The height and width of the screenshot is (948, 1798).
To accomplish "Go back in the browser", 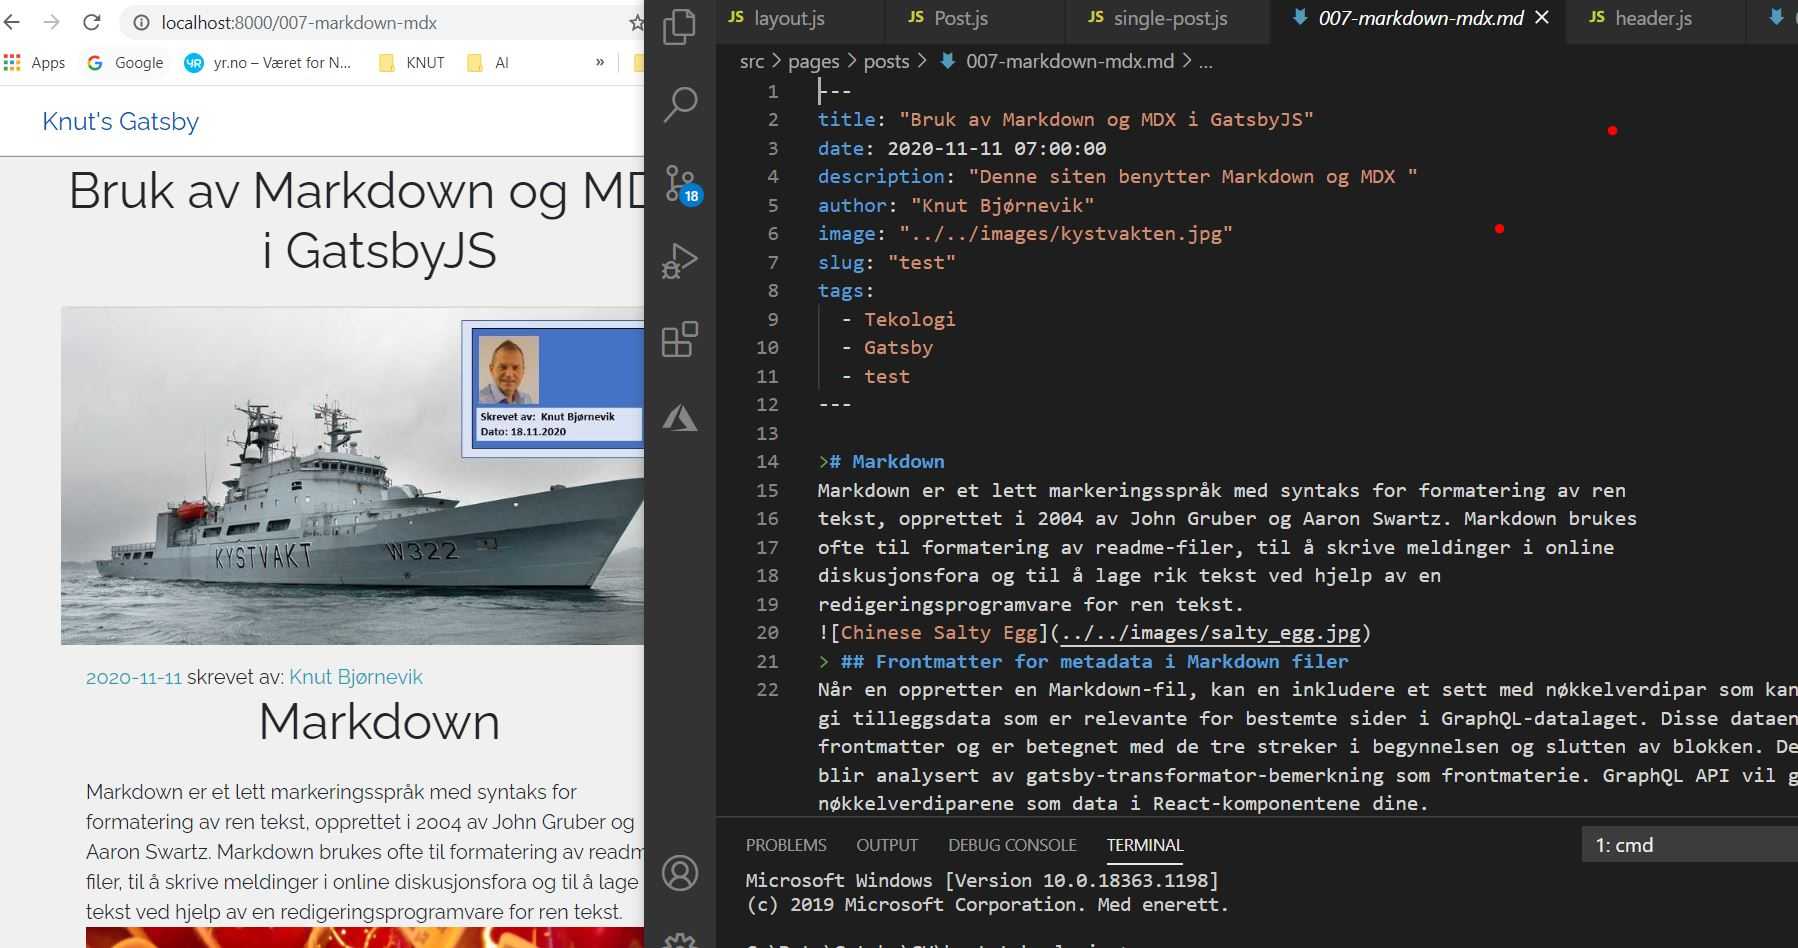I will 13,22.
